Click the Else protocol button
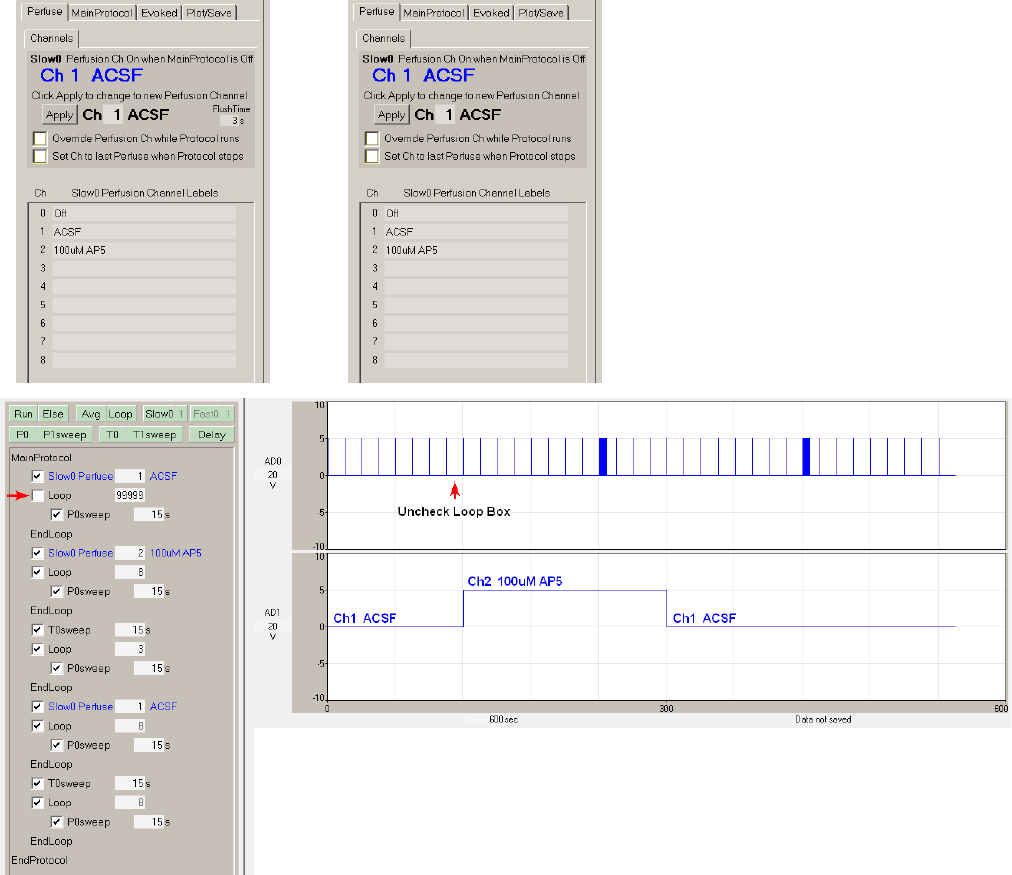This screenshot has width=1012, height=875. pyautogui.click(x=53, y=414)
